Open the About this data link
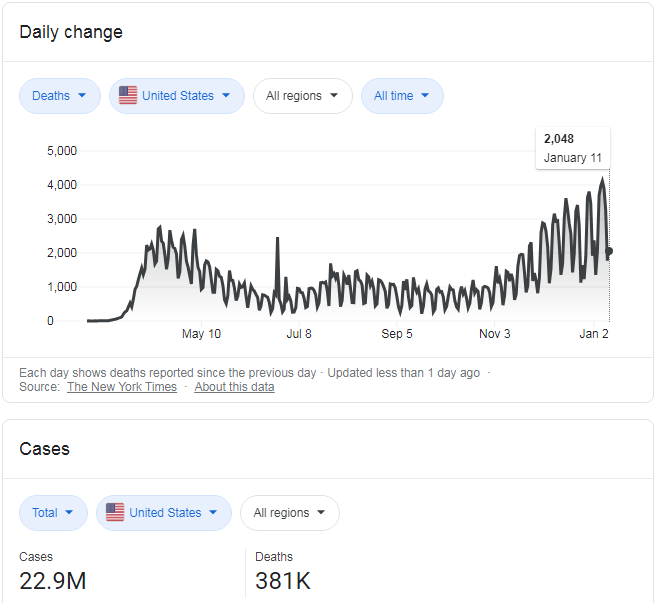Image resolution: width=656 pixels, height=603 pixels. 234,387
